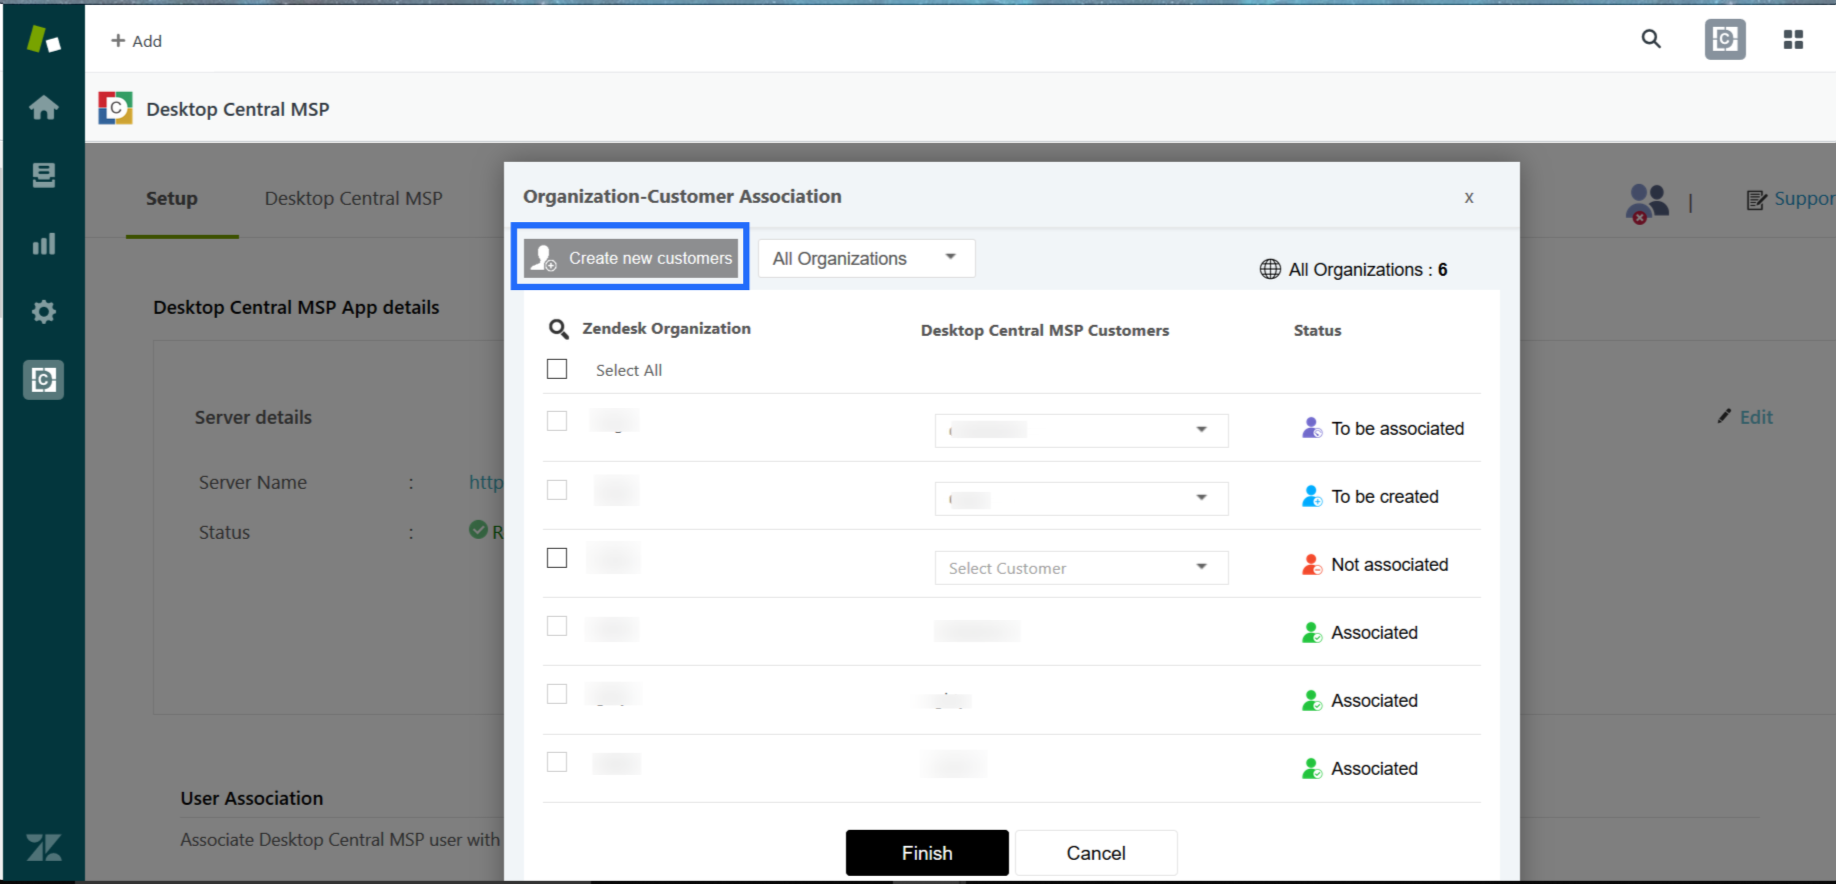Open the Support link at top right
This screenshot has width=1836, height=884.
pyautogui.click(x=1804, y=199)
